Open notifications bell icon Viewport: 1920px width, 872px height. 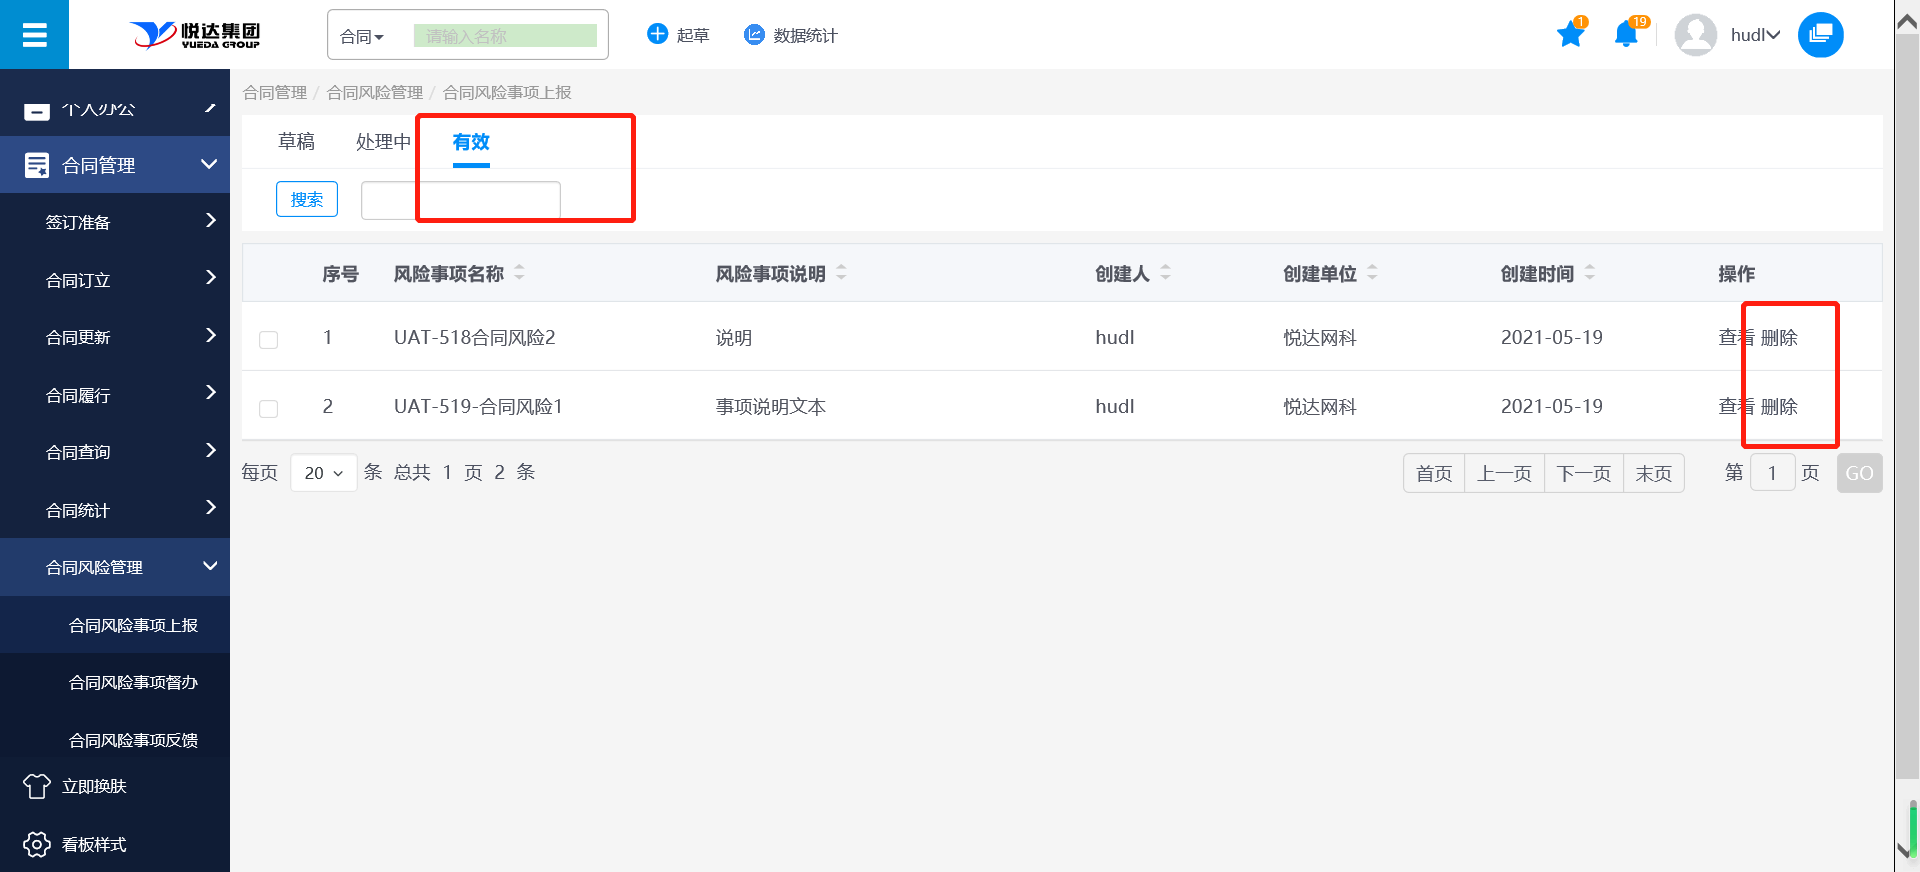[x=1625, y=35]
